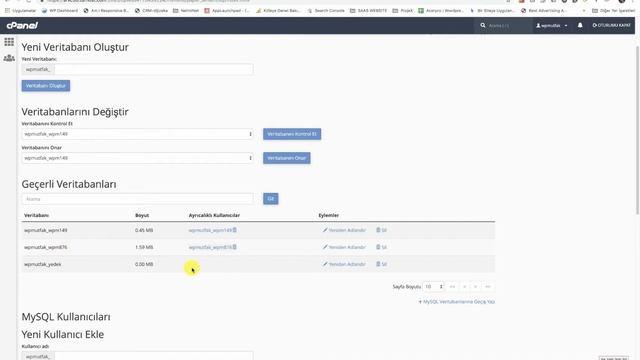The width and height of the screenshot is (640, 360).
Task: Click the 0.45 MB size cell
Action: pyautogui.click(x=144, y=230)
